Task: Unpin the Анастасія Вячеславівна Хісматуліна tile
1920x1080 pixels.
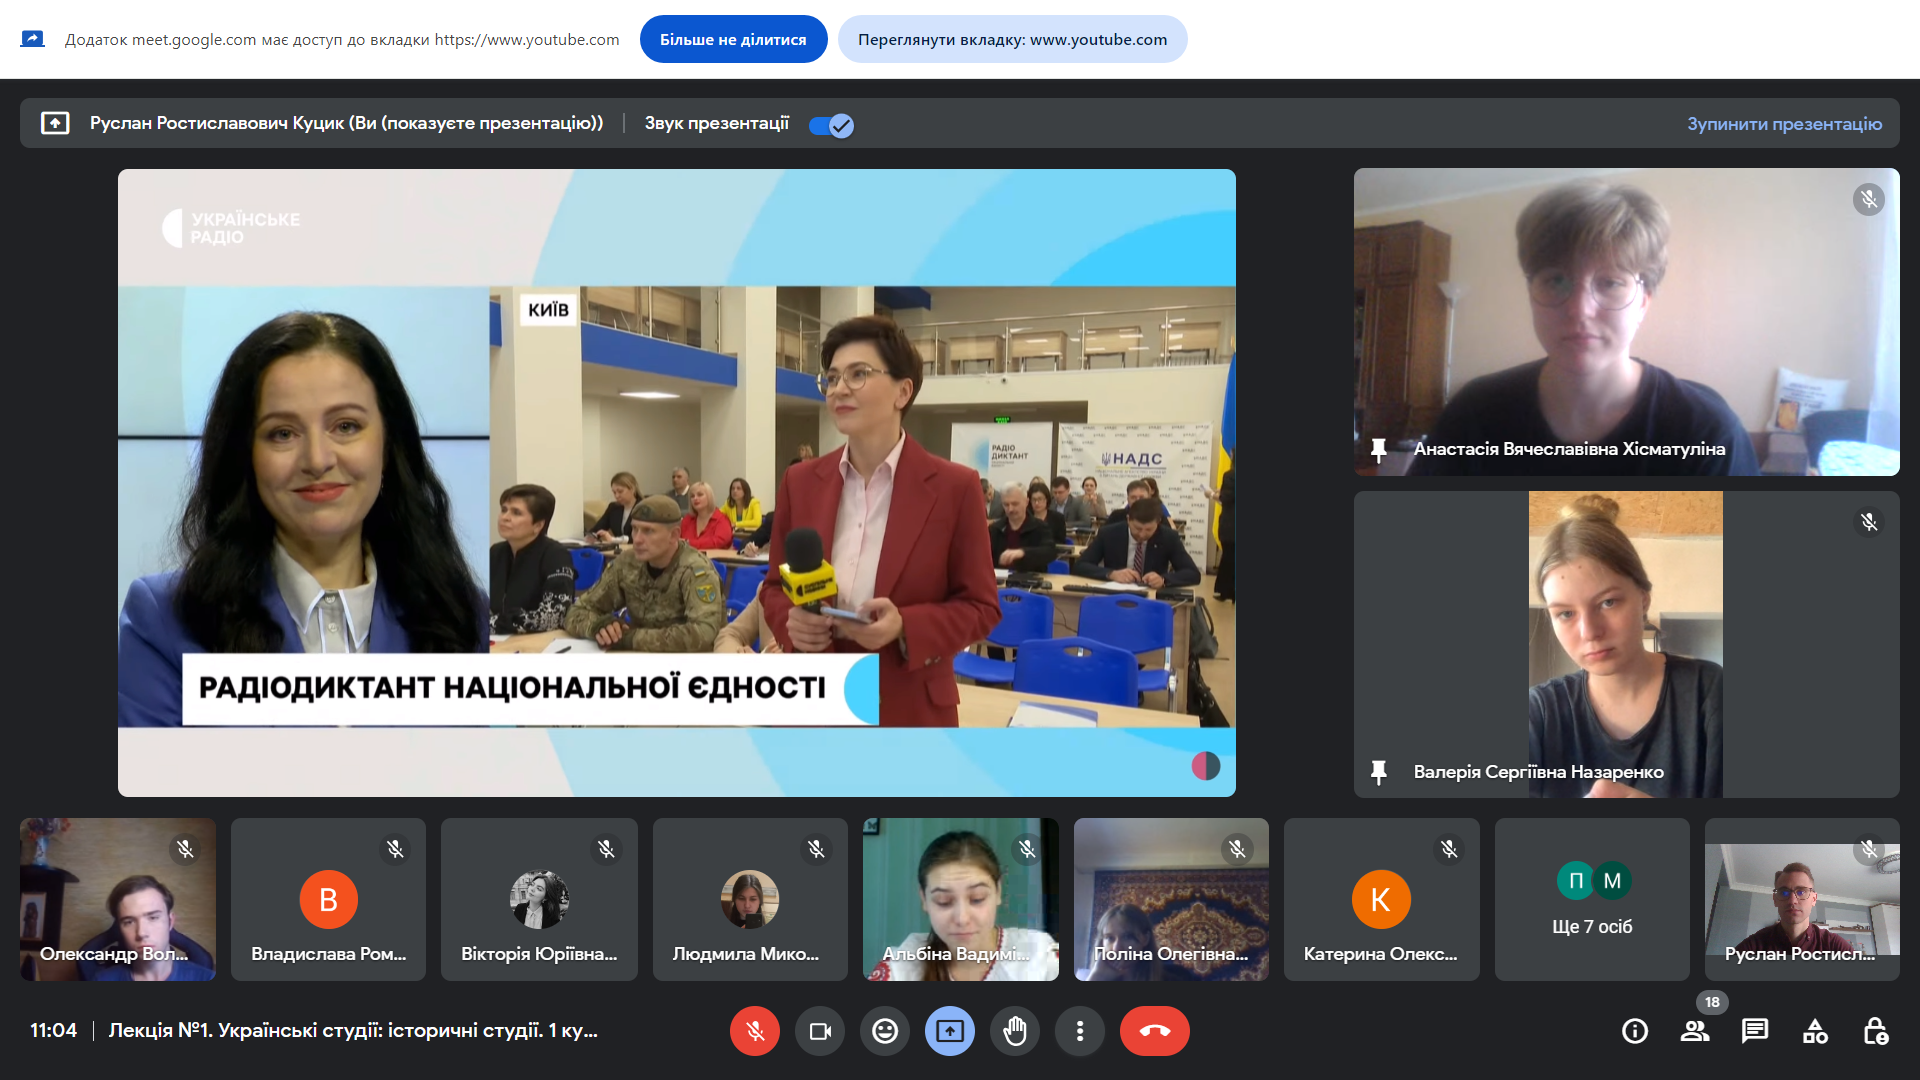Action: (1379, 449)
